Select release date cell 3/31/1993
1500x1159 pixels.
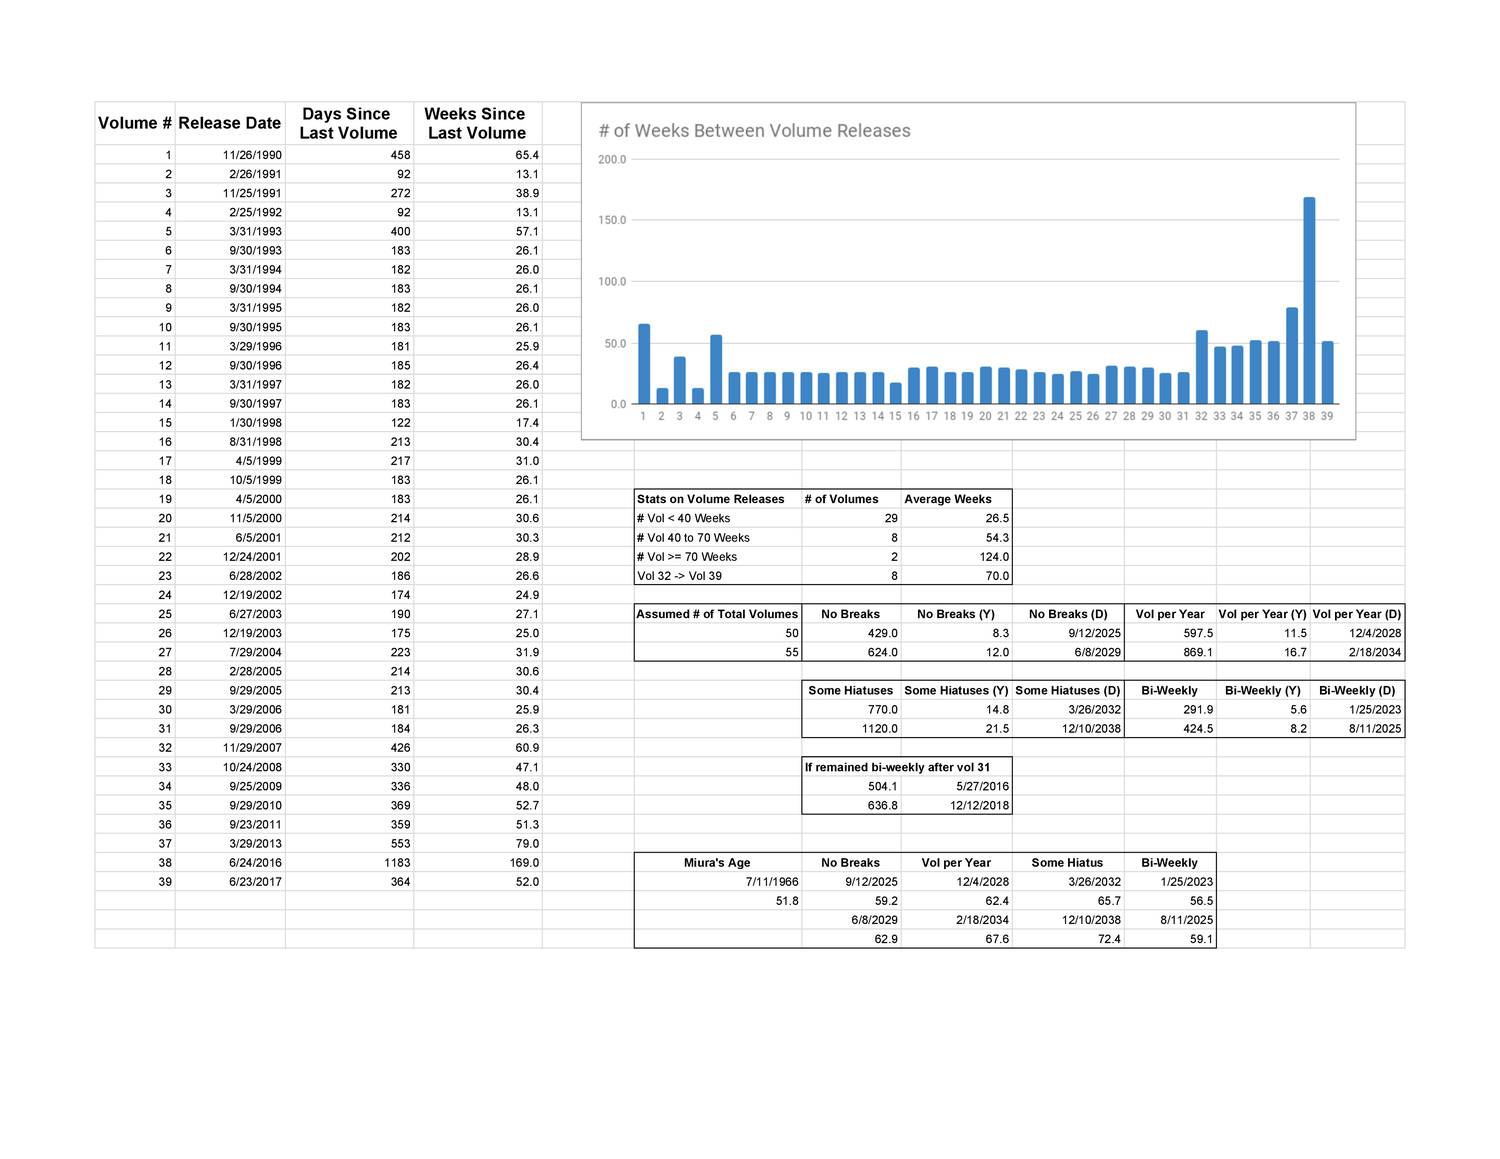pos(230,231)
